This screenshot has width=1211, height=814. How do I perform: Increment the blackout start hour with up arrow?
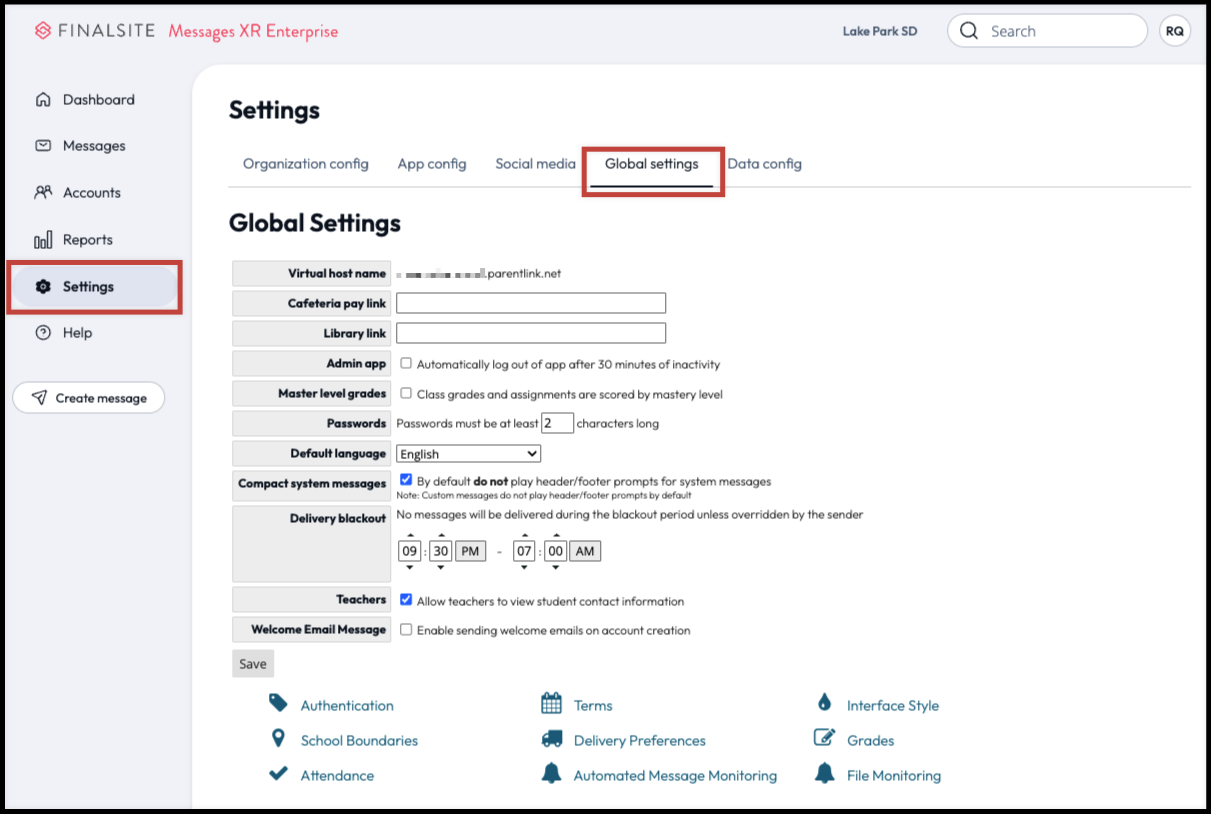409,535
